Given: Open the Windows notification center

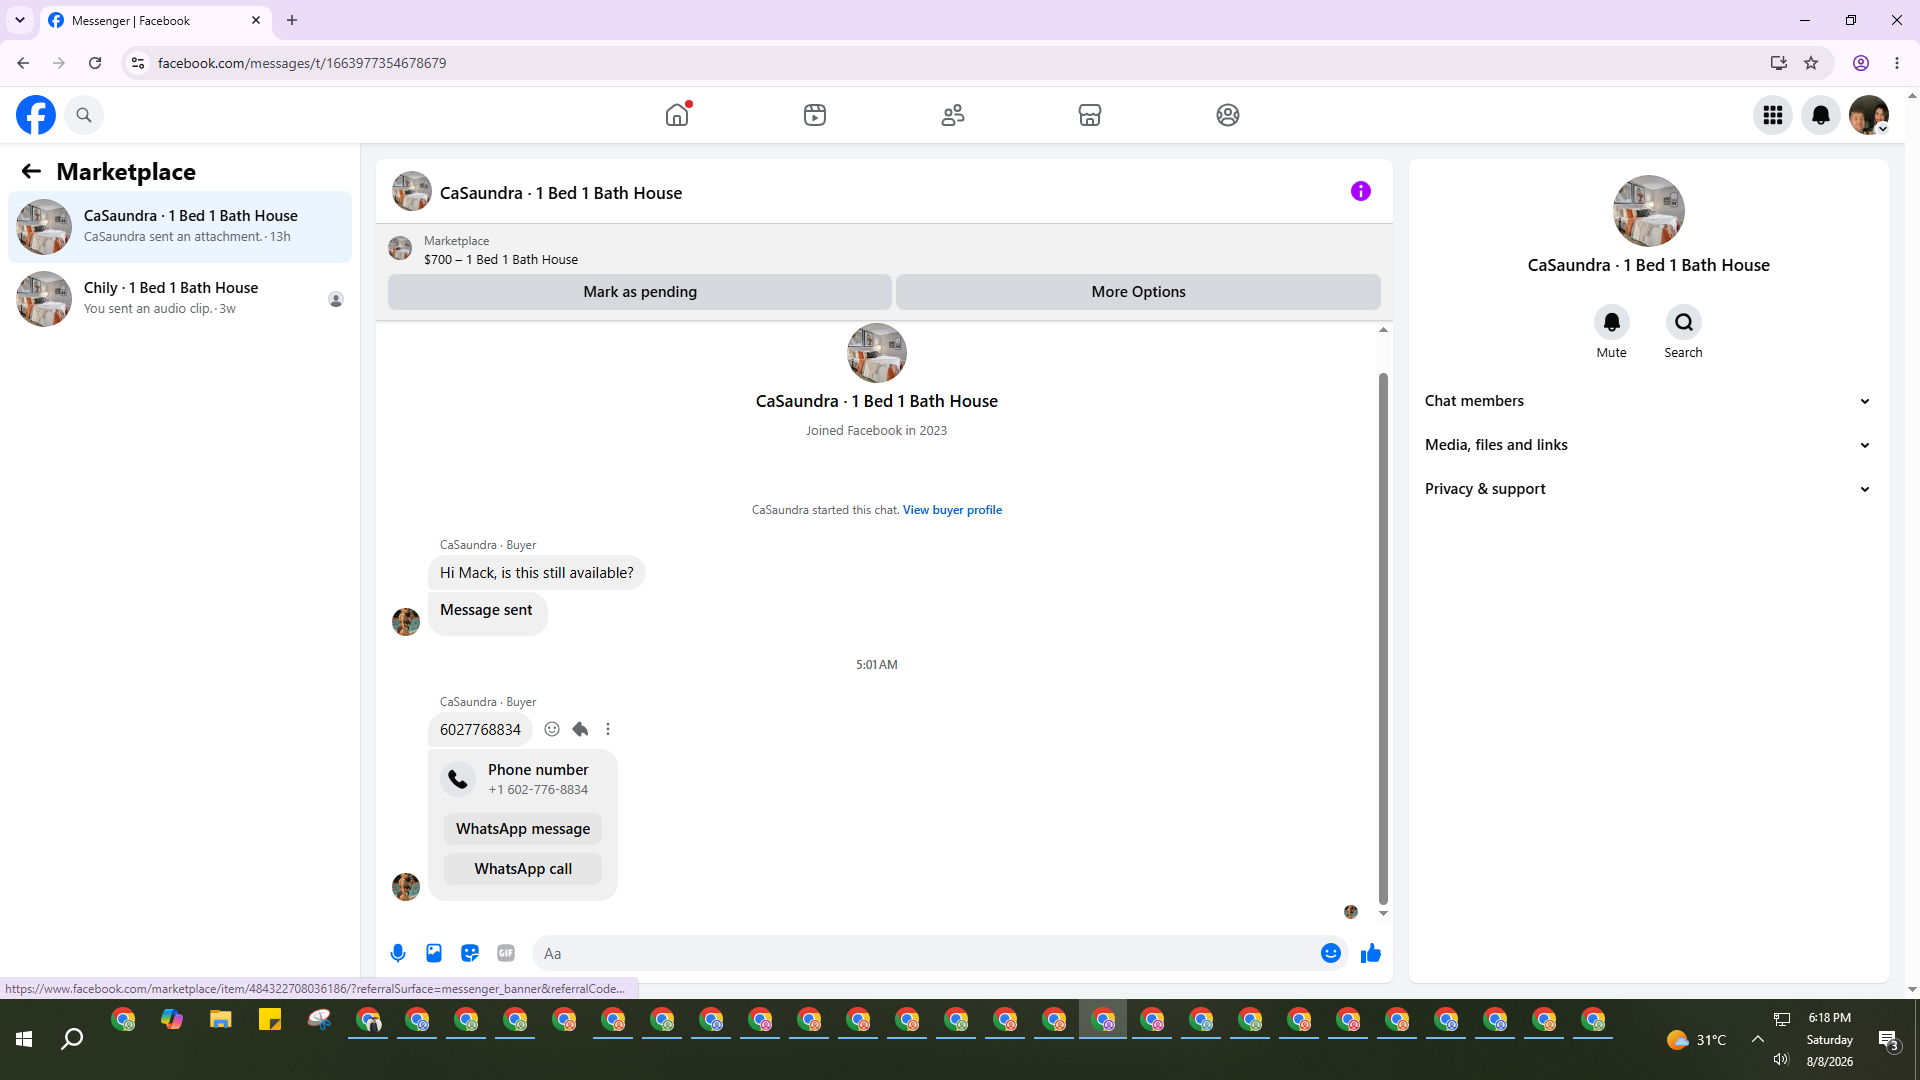Looking at the screenshot, I should click(x=1889, y=1040).
